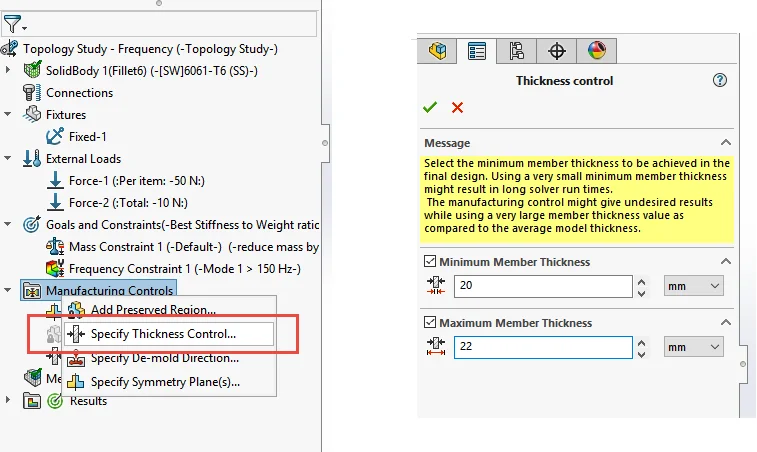Click the Topology Study root icon

click(10, 49)
